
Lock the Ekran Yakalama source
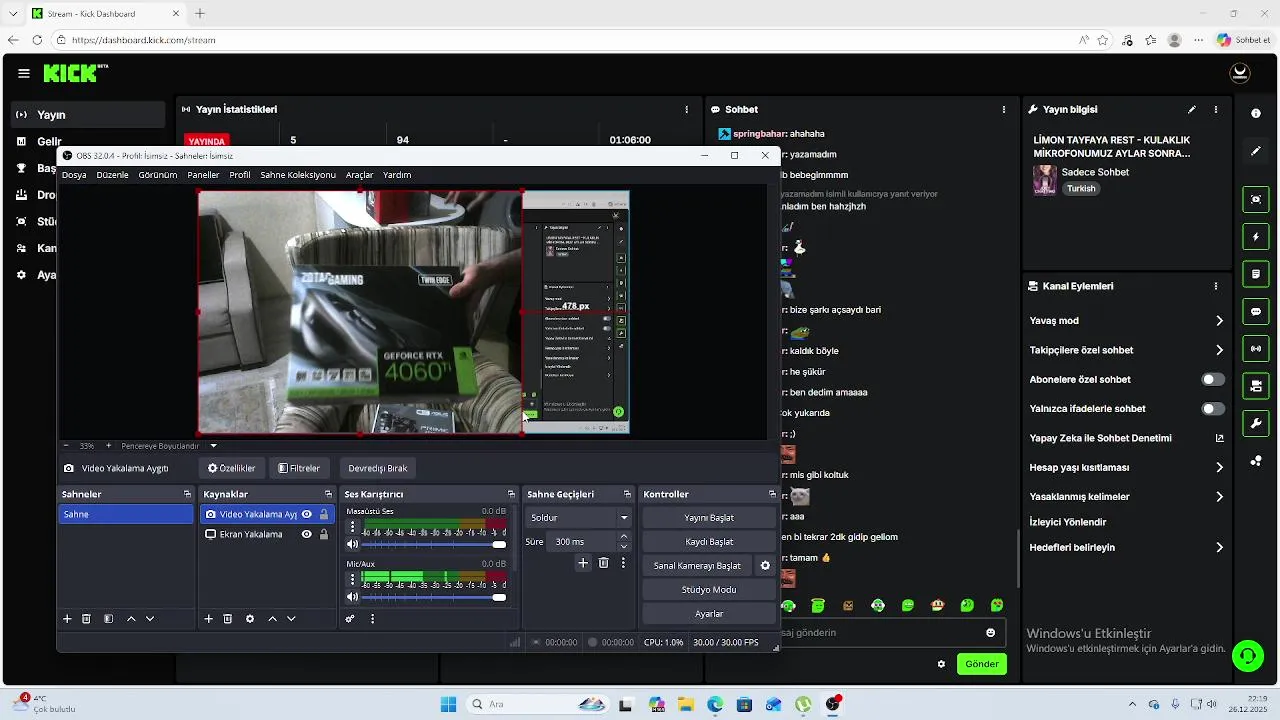coord(324,534)
